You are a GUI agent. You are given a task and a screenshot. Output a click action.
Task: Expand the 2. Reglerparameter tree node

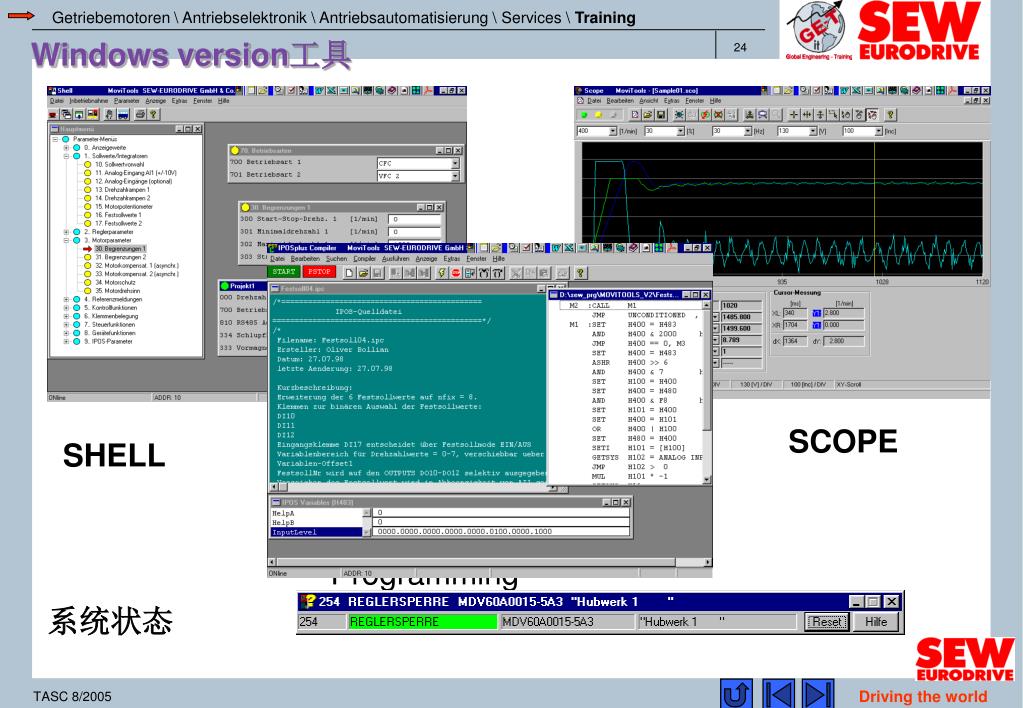pyautogui.click(x=66, y=232)
